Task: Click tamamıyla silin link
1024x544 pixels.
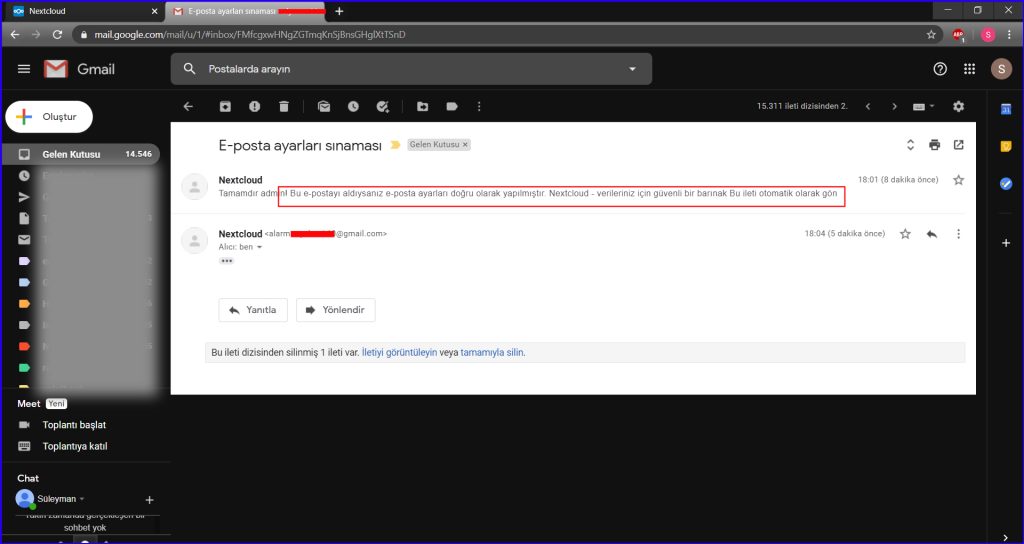Action: [492, 353]
